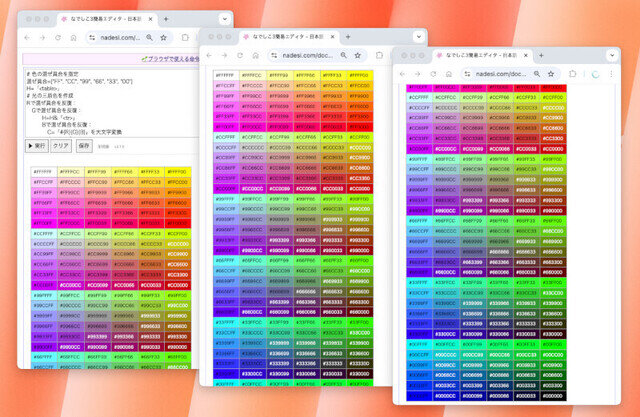Image resolution: width=640 pixels, height=417 pixels.
Task: Click forward arrow in left window
Action: point(42,38)
